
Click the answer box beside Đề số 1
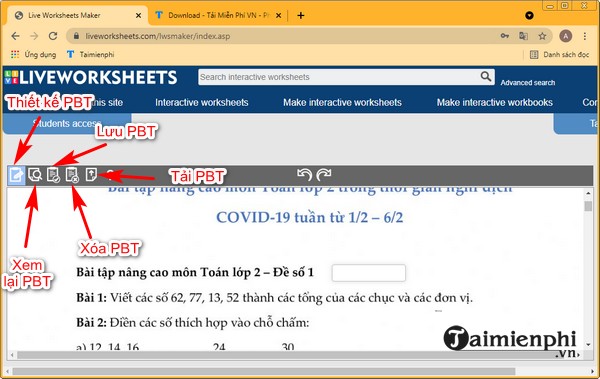click(x=368, y=273)
